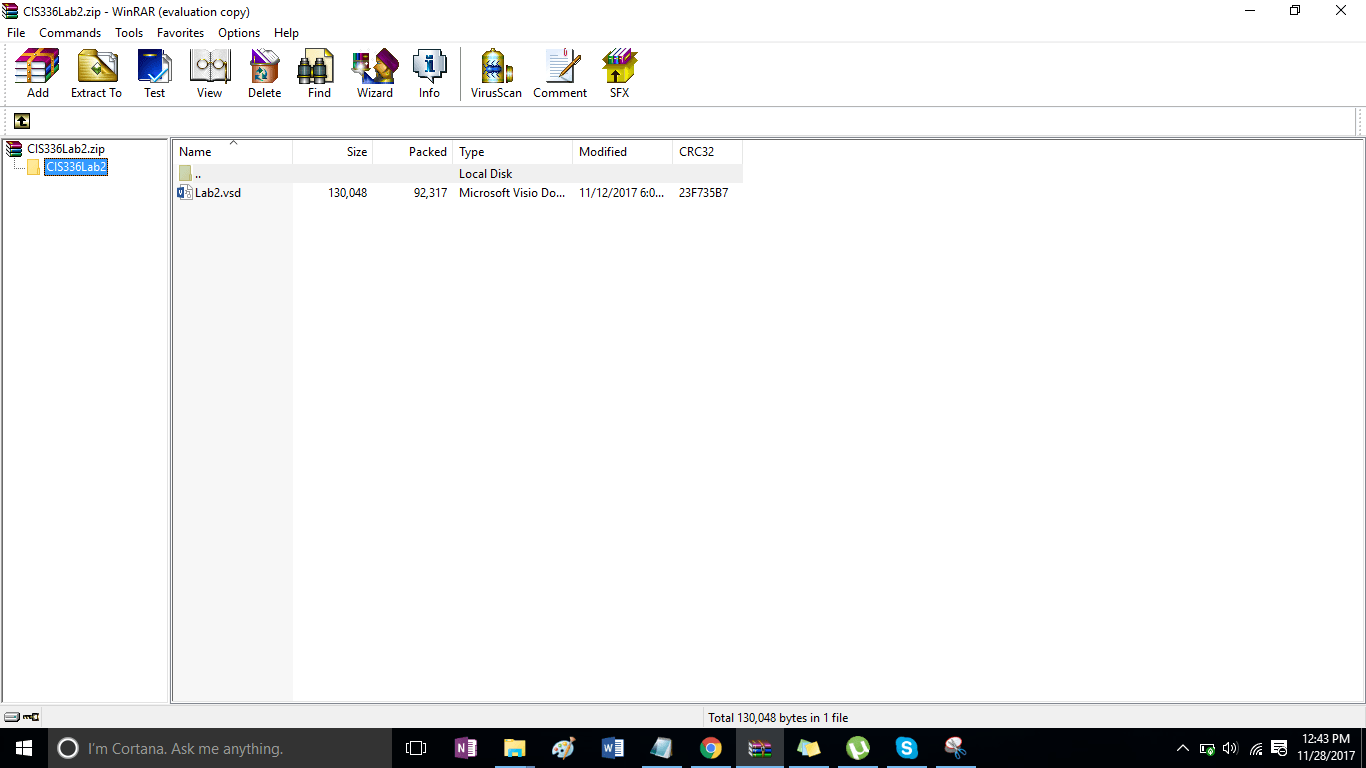Open the Commands menu

click(70, 33)
